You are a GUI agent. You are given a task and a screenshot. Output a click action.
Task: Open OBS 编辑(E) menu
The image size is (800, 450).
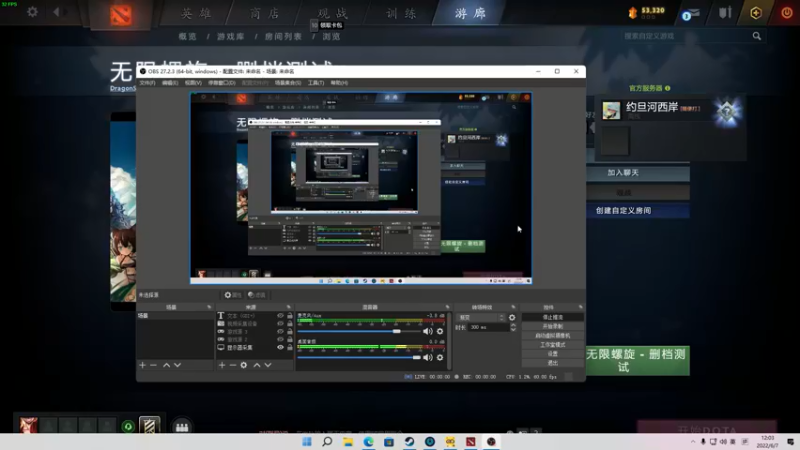pyautogui.click(x=170, y=83)
